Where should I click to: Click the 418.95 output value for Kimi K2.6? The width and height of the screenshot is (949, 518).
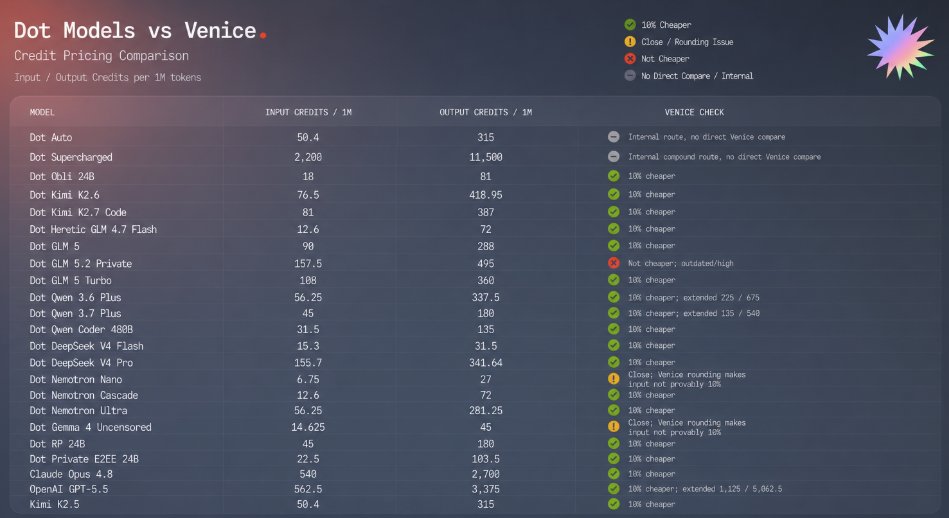click(485, 195)
